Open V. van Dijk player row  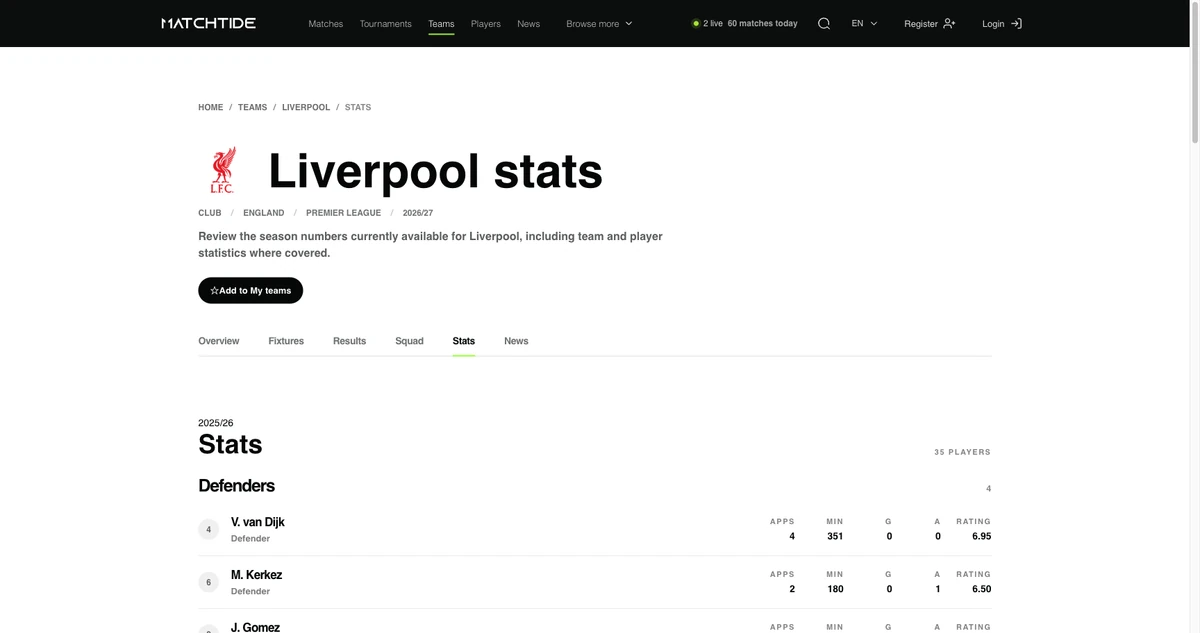pos(595,529)
